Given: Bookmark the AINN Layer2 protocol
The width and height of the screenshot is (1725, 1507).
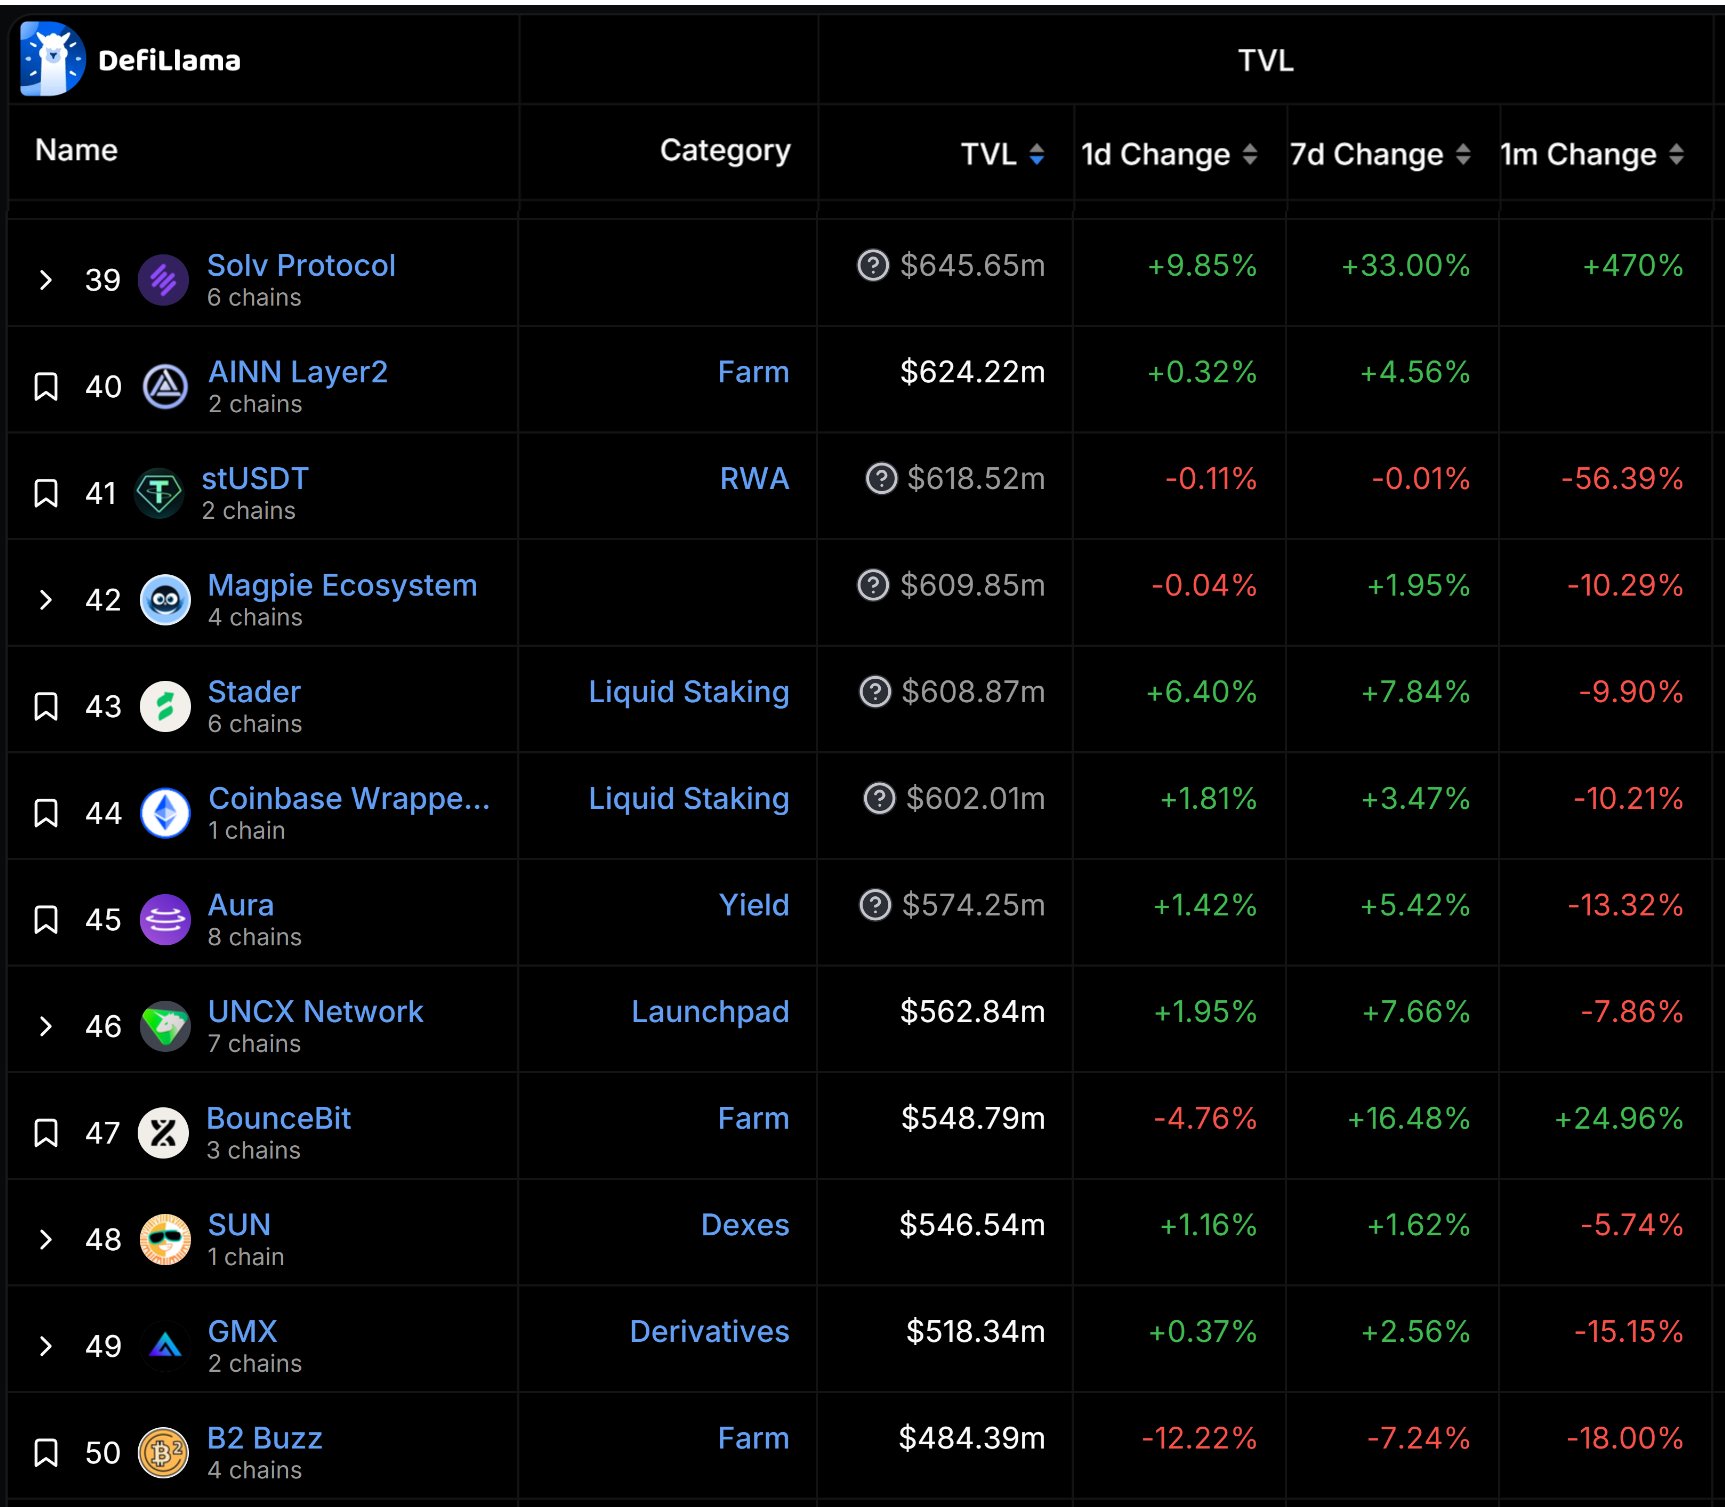Looking at the screenshot, I should point(46,386).
